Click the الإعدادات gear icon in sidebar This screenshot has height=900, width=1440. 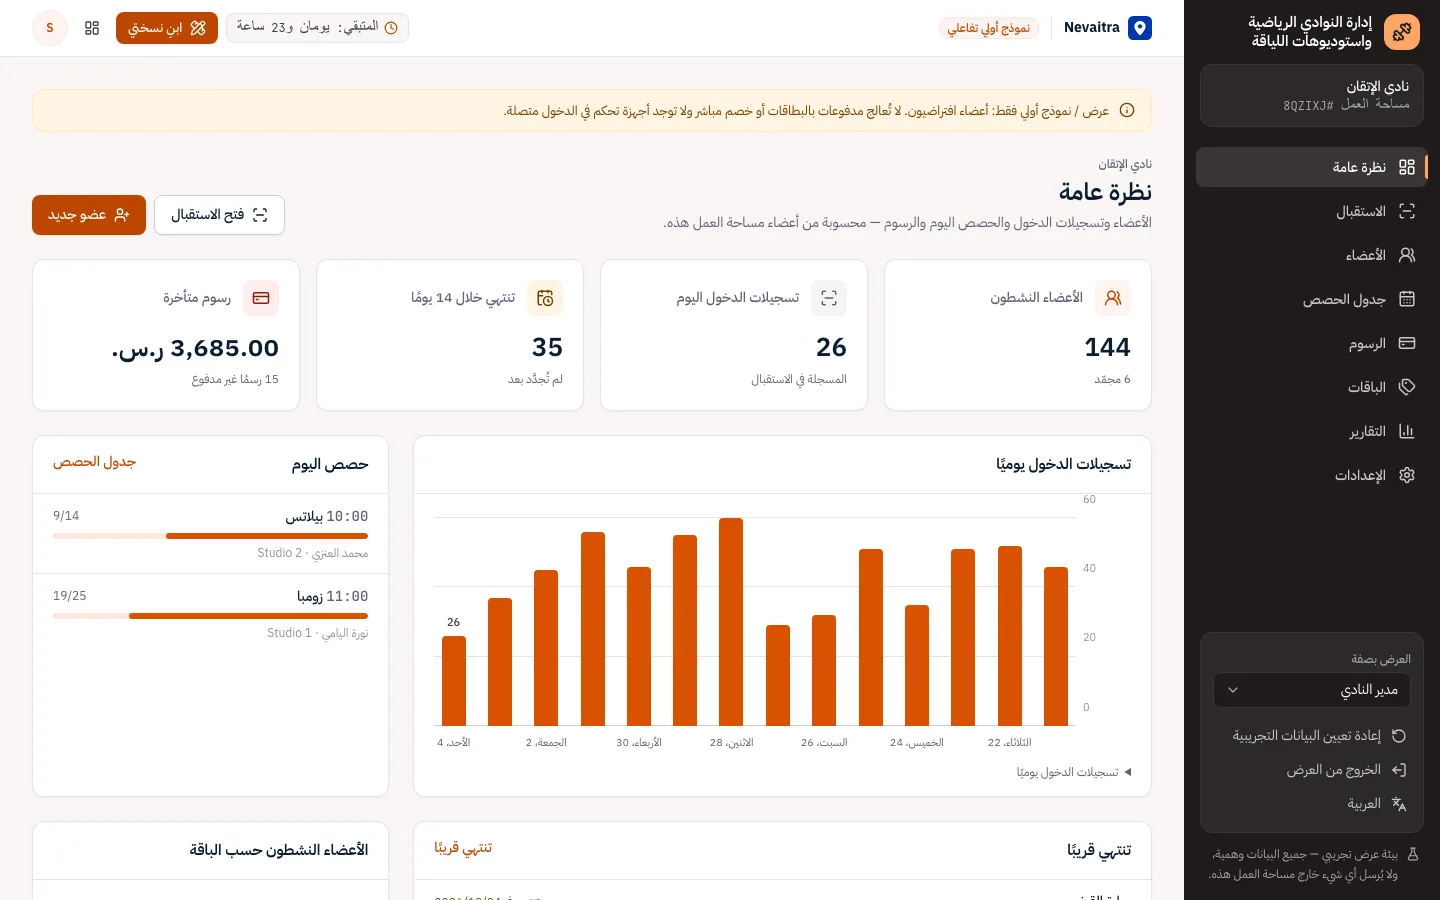pos(1407,475)
